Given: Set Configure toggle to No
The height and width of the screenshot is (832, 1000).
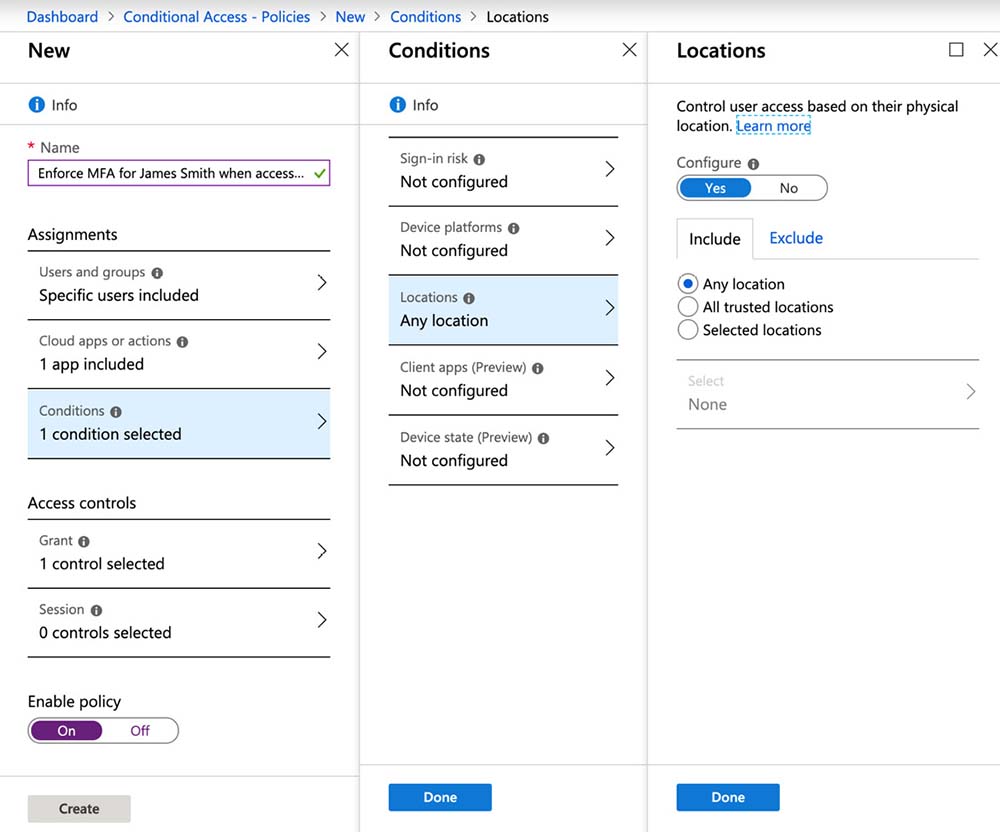Looking at the screenshot, I should [788, 188].
